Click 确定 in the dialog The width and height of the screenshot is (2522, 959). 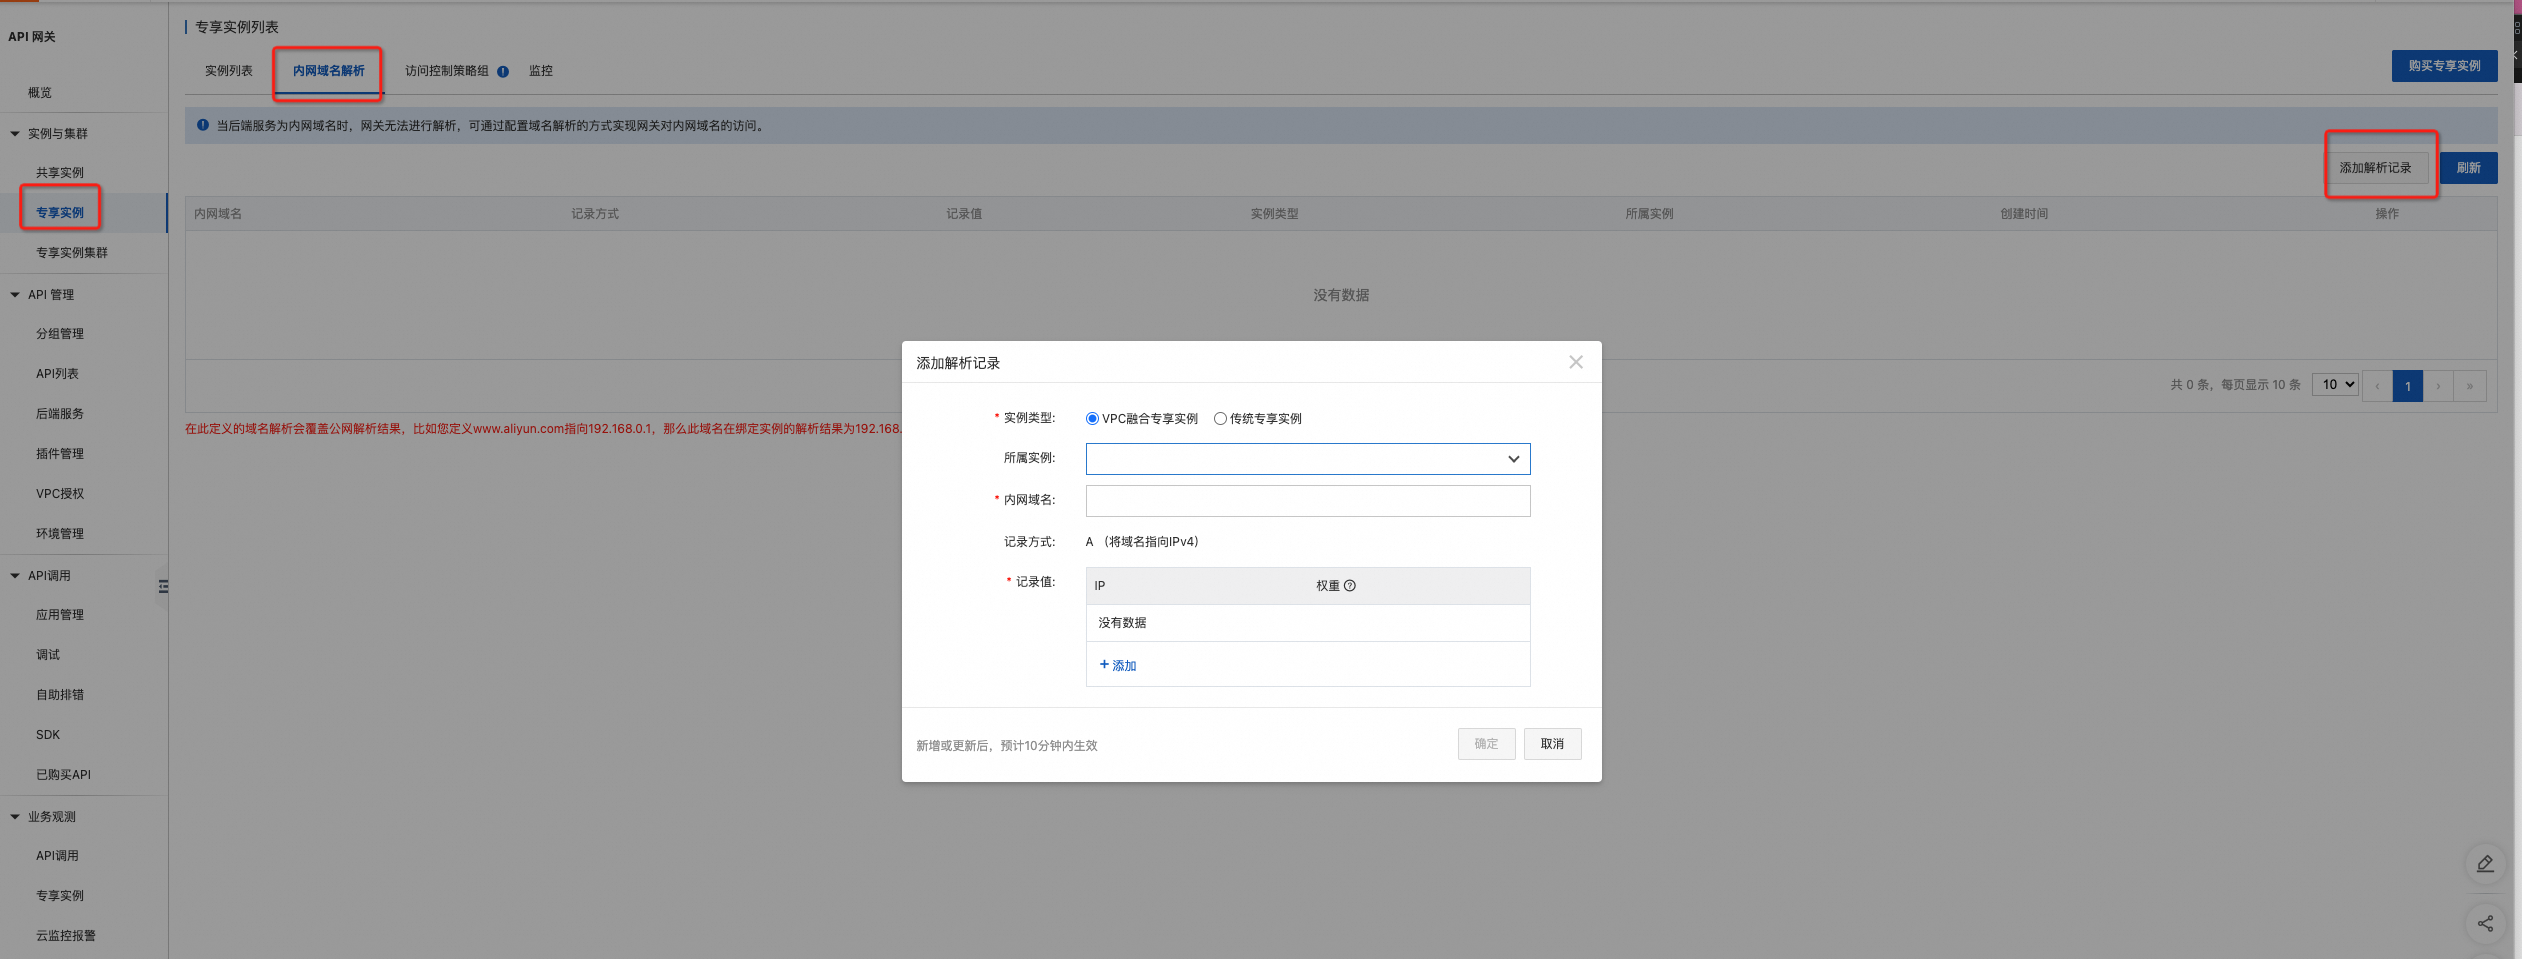pos(1486,744)
